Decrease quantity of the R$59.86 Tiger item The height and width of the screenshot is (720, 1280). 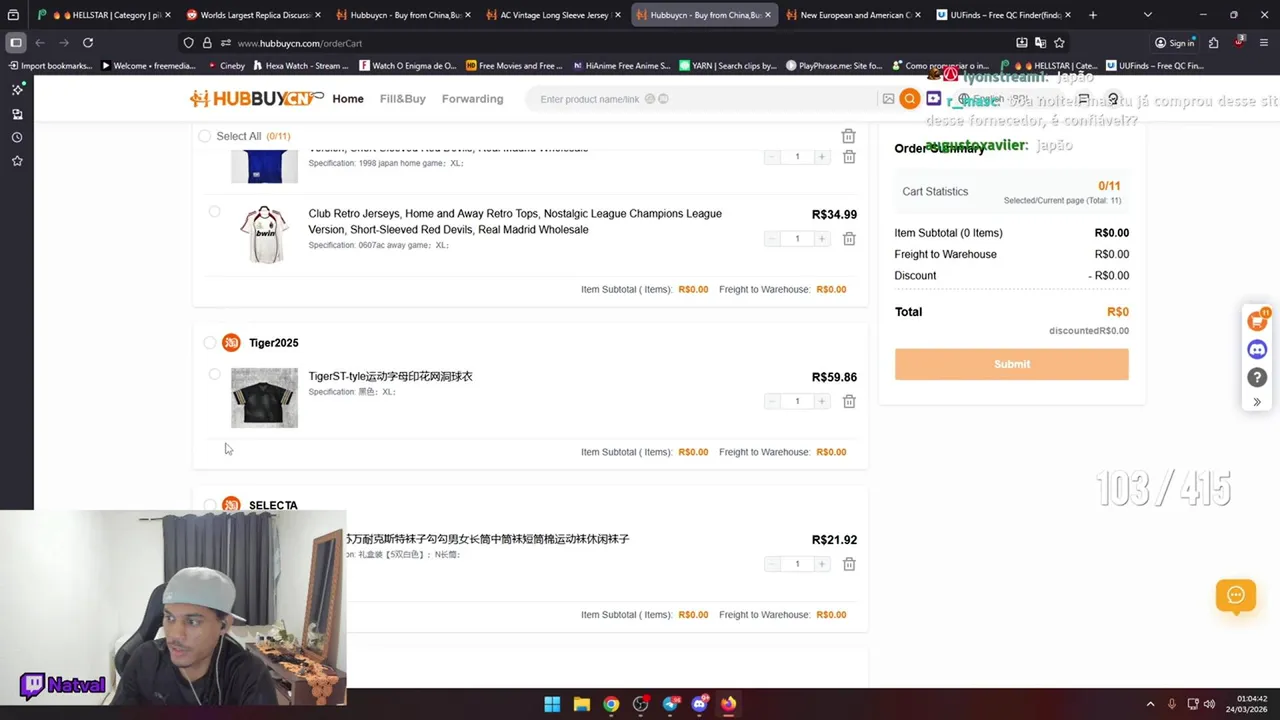click(772, 401)
